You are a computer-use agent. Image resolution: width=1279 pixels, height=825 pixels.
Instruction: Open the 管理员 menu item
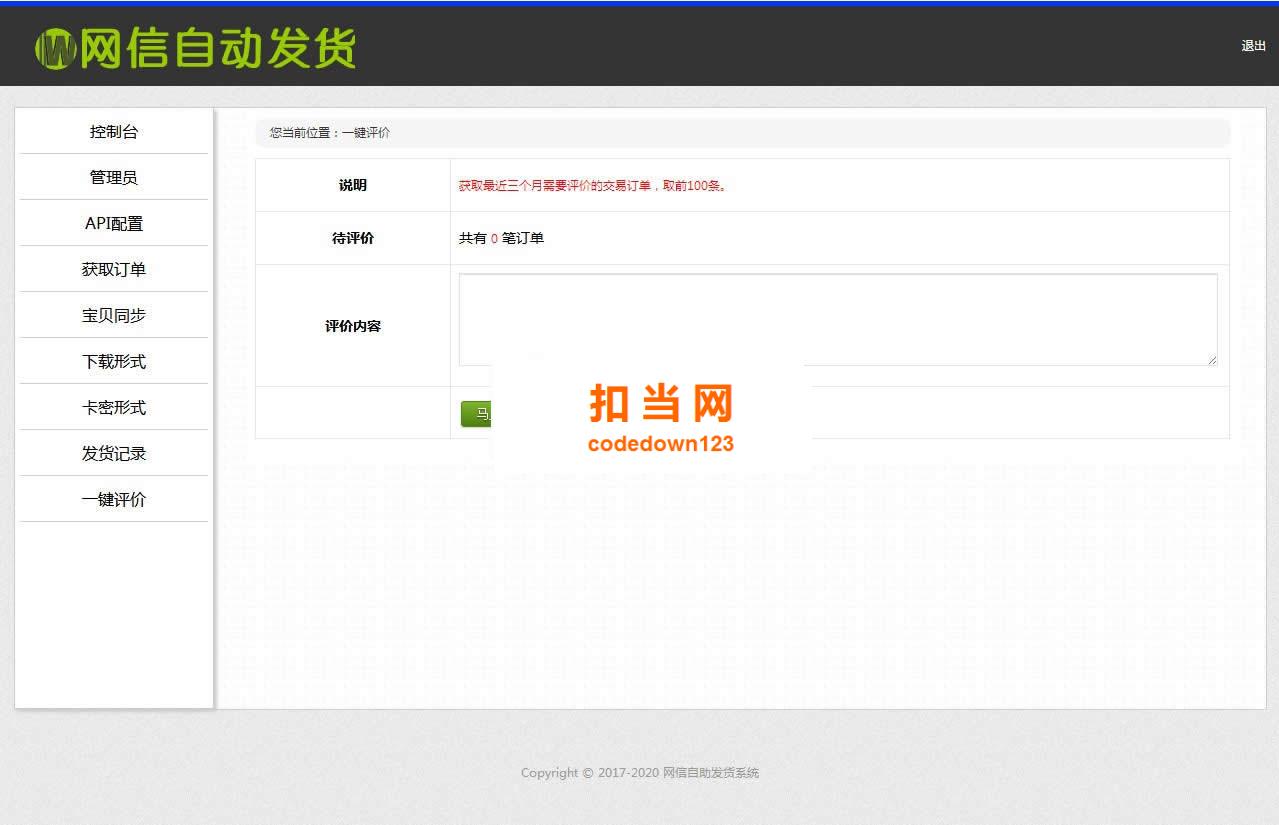tap(114, 177)
